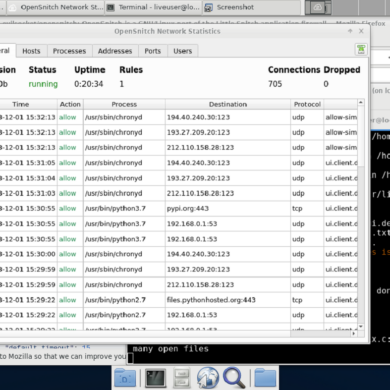The width and height of the screenshot is (390, 390).
Task: Sort the table by the Time column
Action: (x=28, y=104)
